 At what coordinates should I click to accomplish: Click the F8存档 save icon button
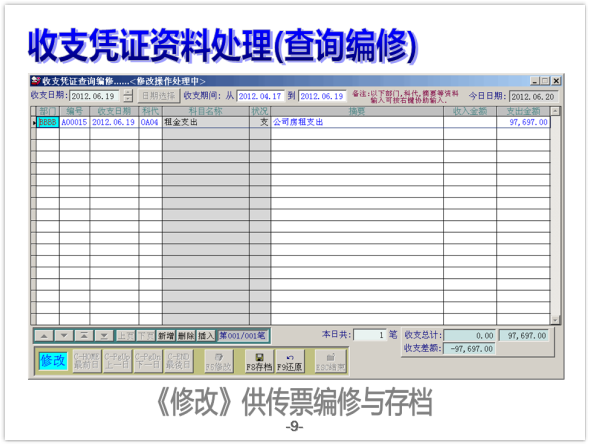259,361
